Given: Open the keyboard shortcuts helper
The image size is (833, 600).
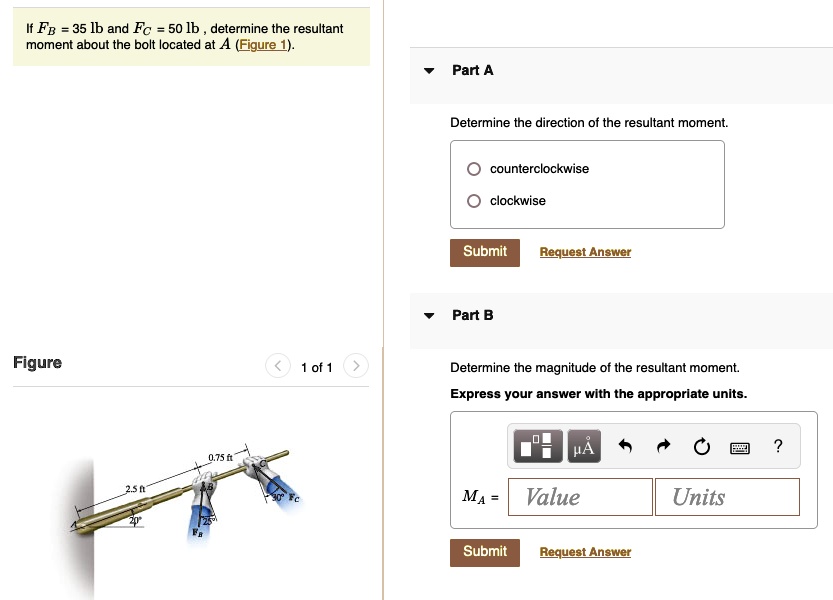Looking at the screenshot, I should (x=739, y=446).
